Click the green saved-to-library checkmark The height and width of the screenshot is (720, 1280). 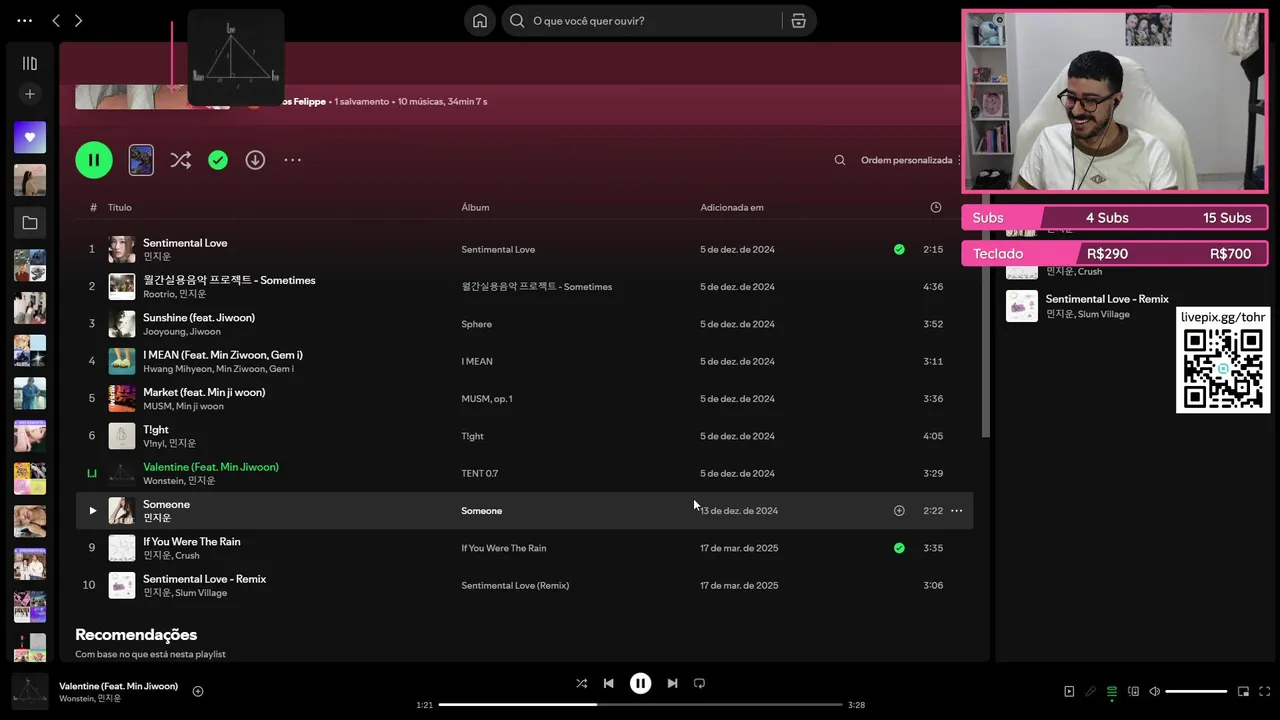(x=218, y=160)
